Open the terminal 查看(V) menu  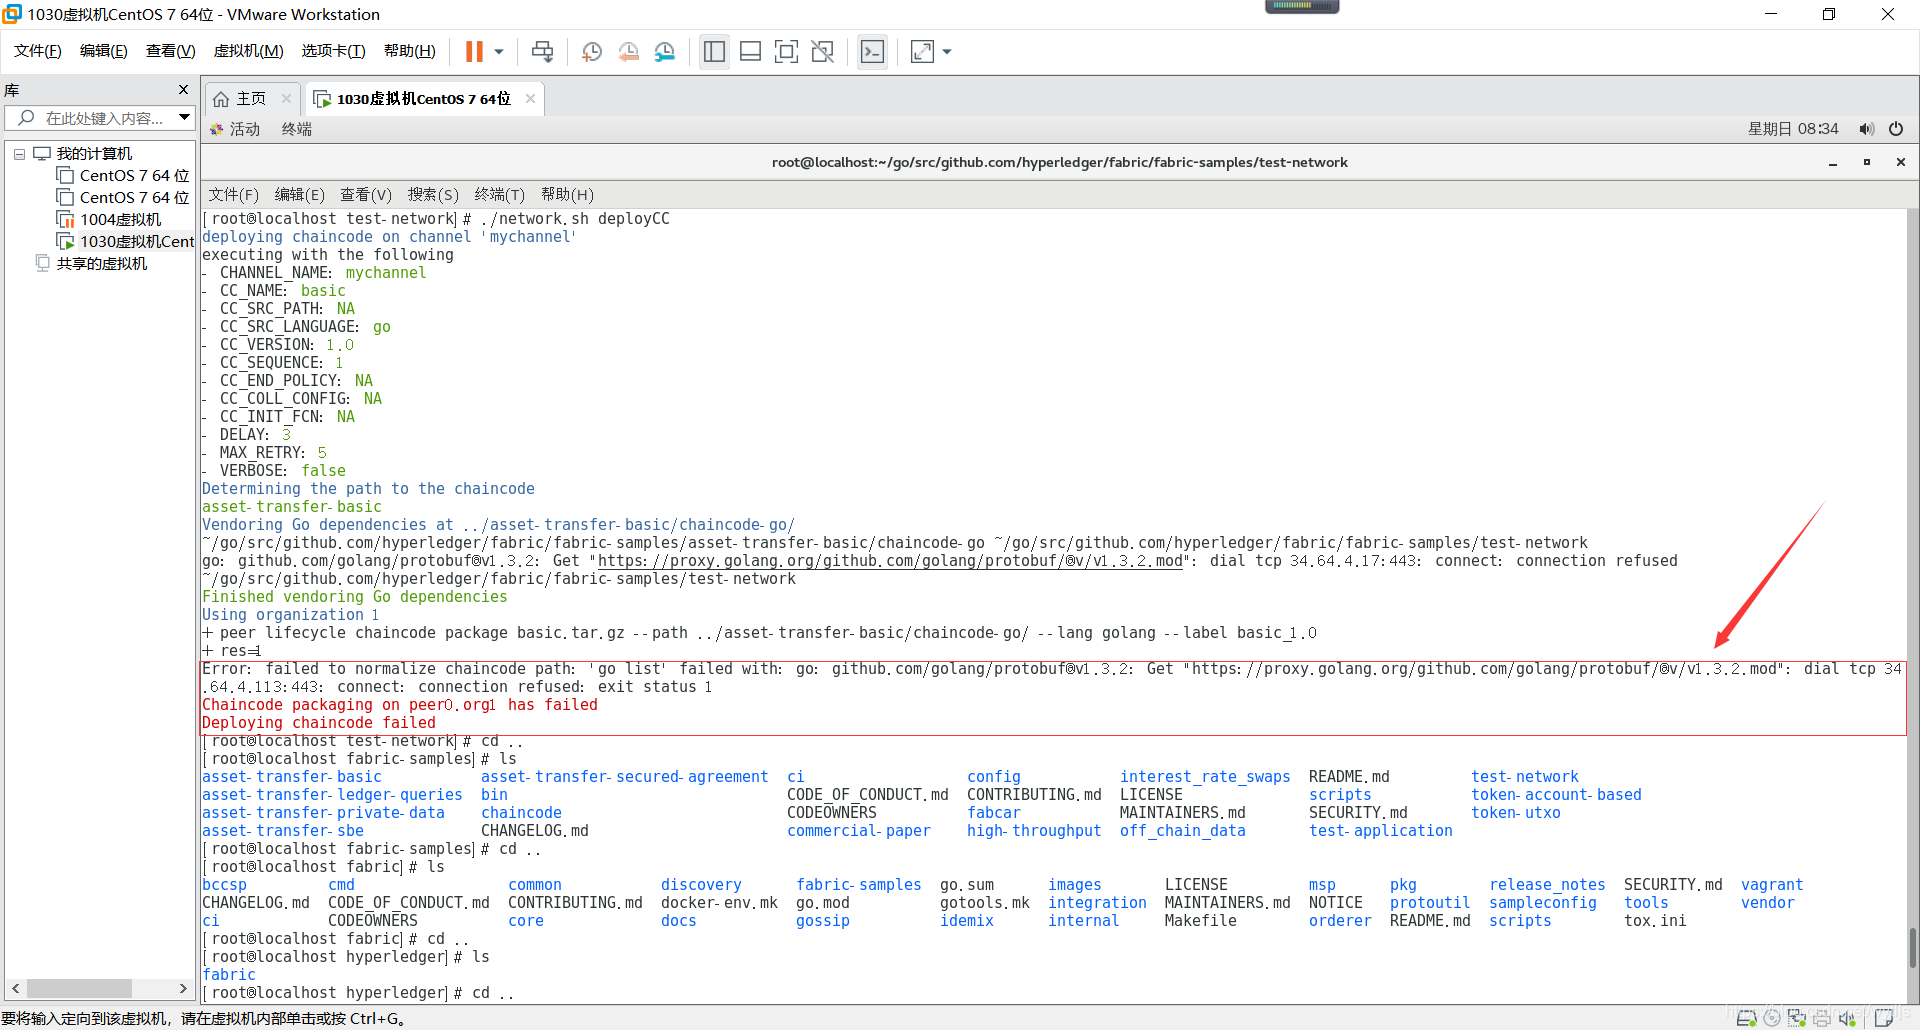click(x=366, y=195)
